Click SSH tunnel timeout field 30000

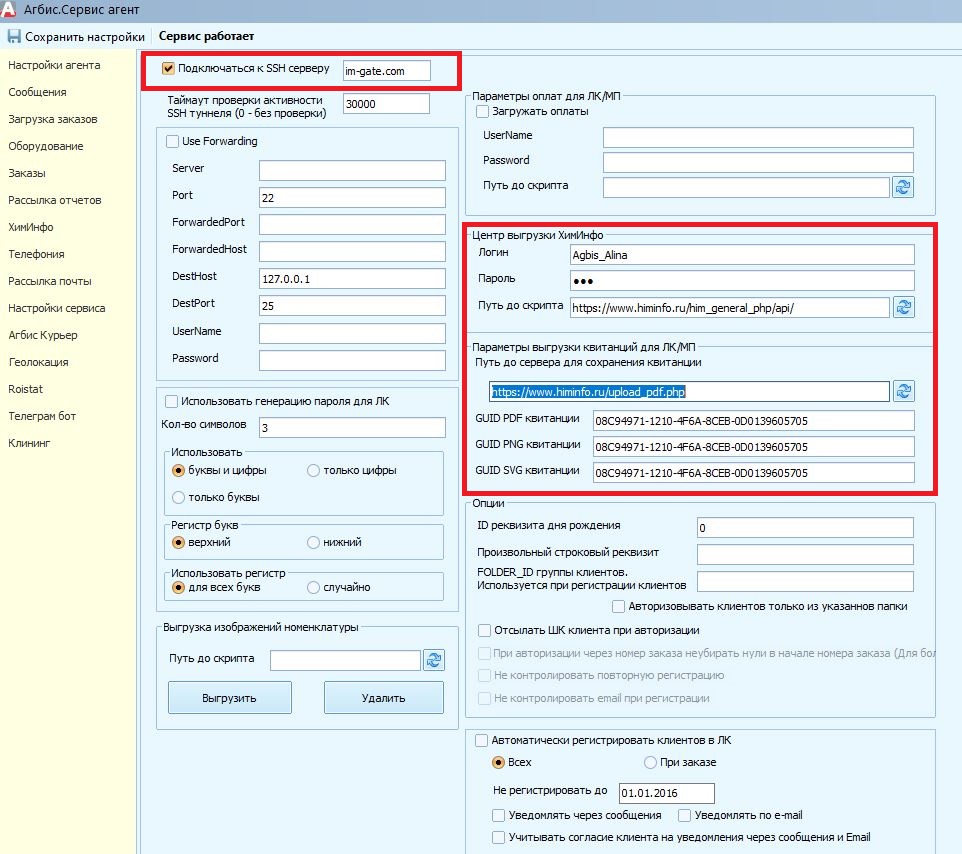387,104
